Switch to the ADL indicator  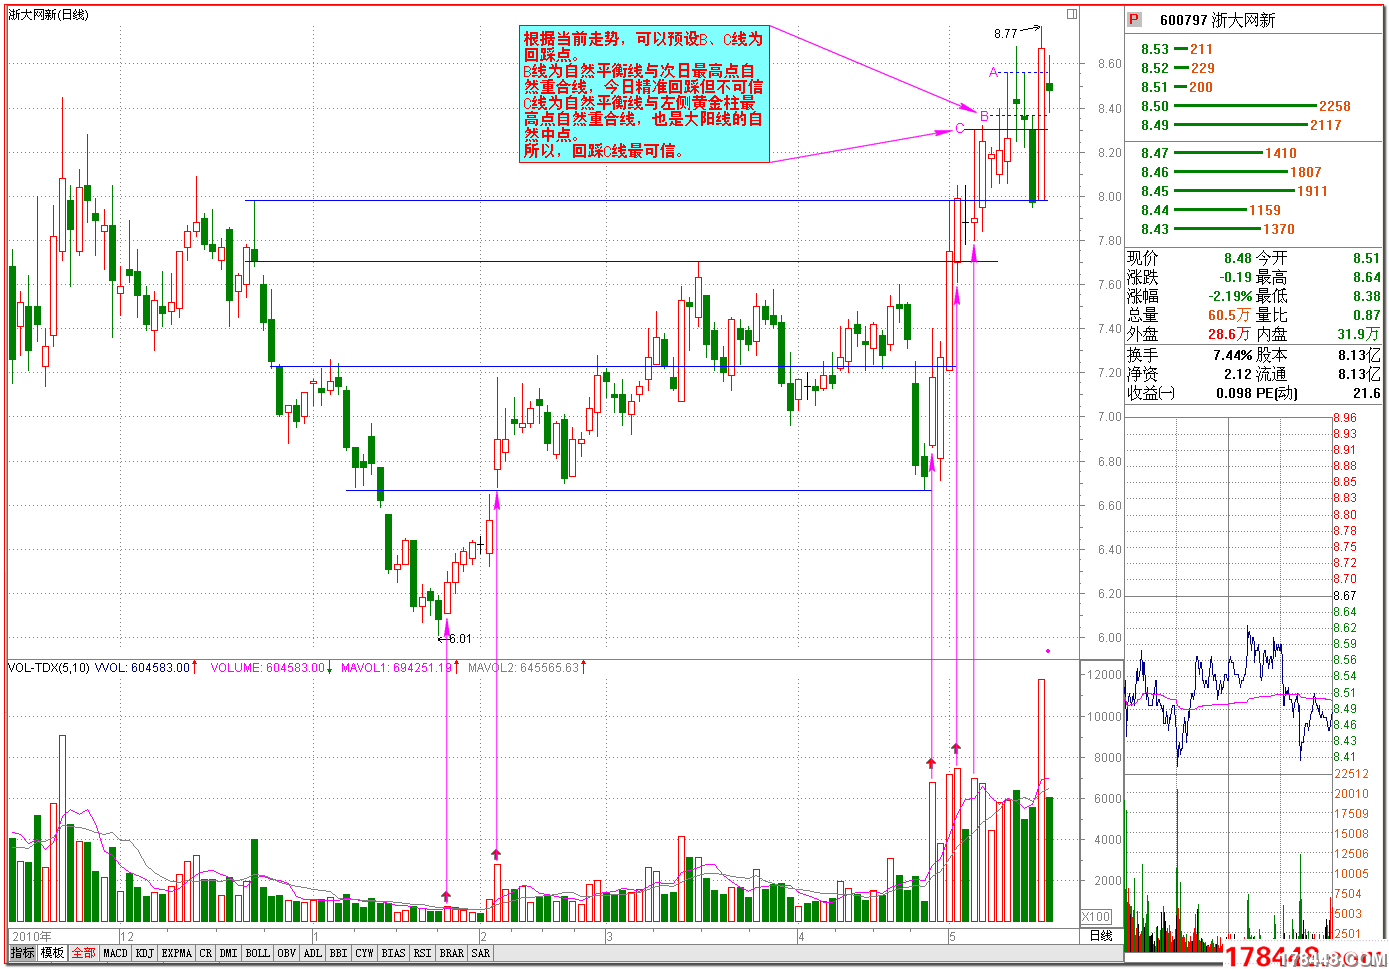313,953
